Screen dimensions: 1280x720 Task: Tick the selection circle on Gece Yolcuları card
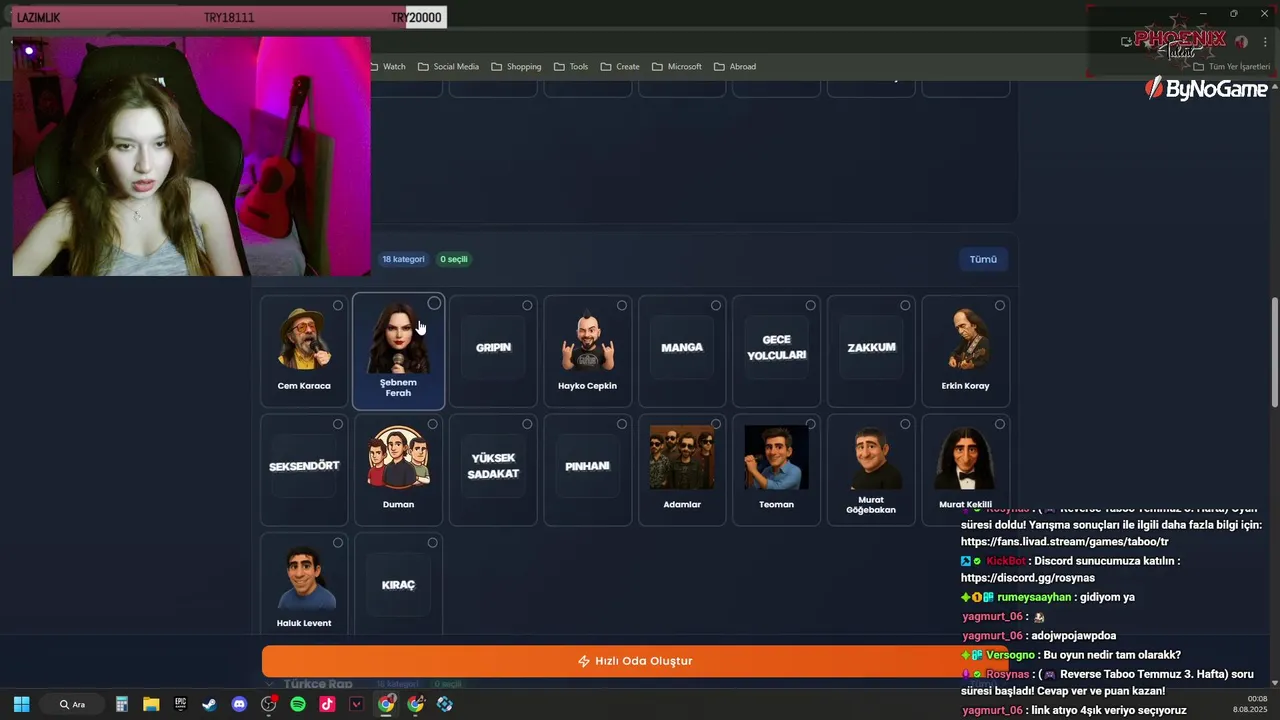pos(810,305)
